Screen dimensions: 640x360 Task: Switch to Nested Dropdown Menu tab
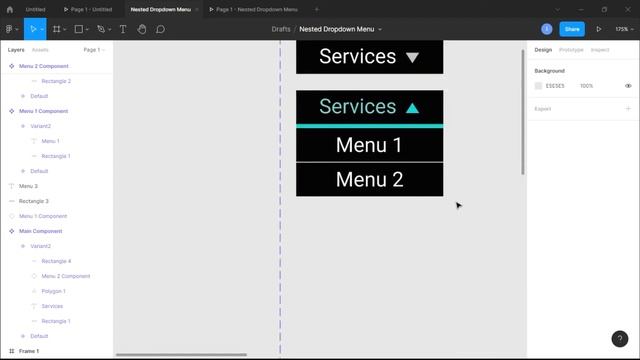tap(160, 9)
